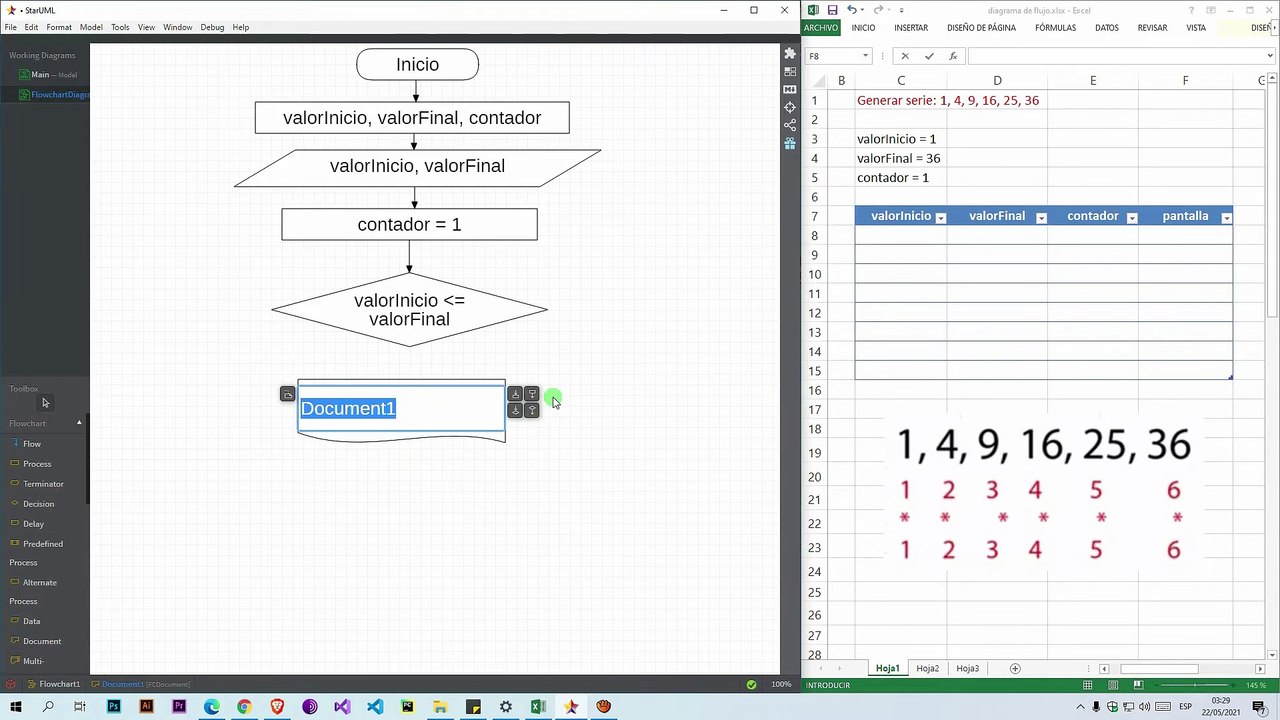Open Photoshop from the Windows taskbar

pos(113,707)
